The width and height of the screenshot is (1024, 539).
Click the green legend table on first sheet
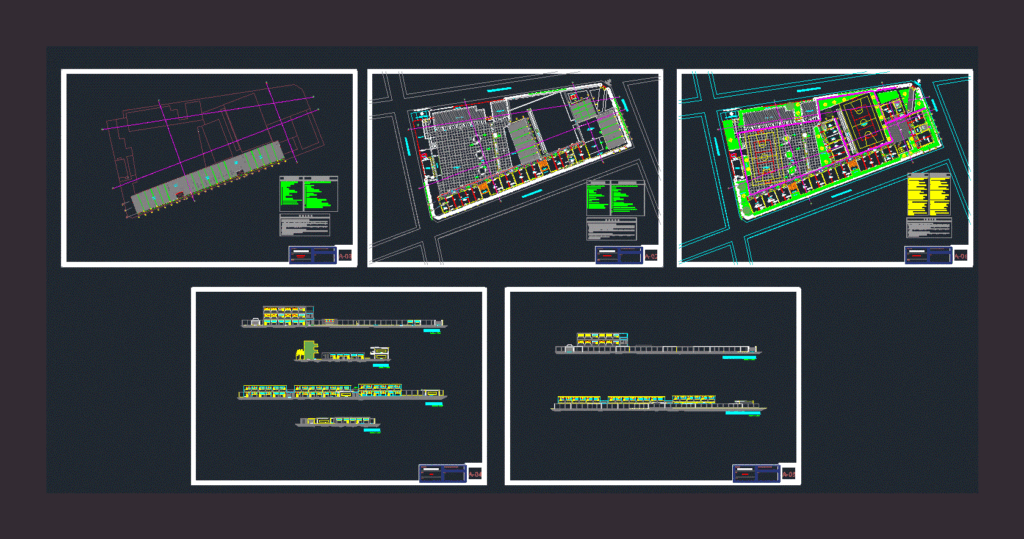coord(309,193)
